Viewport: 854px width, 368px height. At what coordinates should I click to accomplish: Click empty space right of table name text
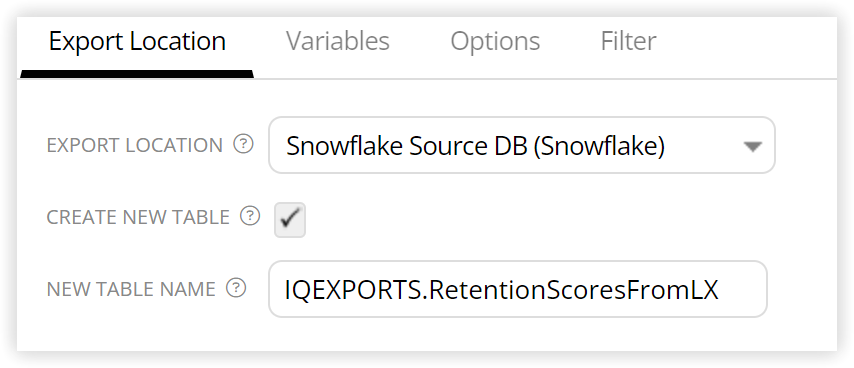tap(743, 289)
